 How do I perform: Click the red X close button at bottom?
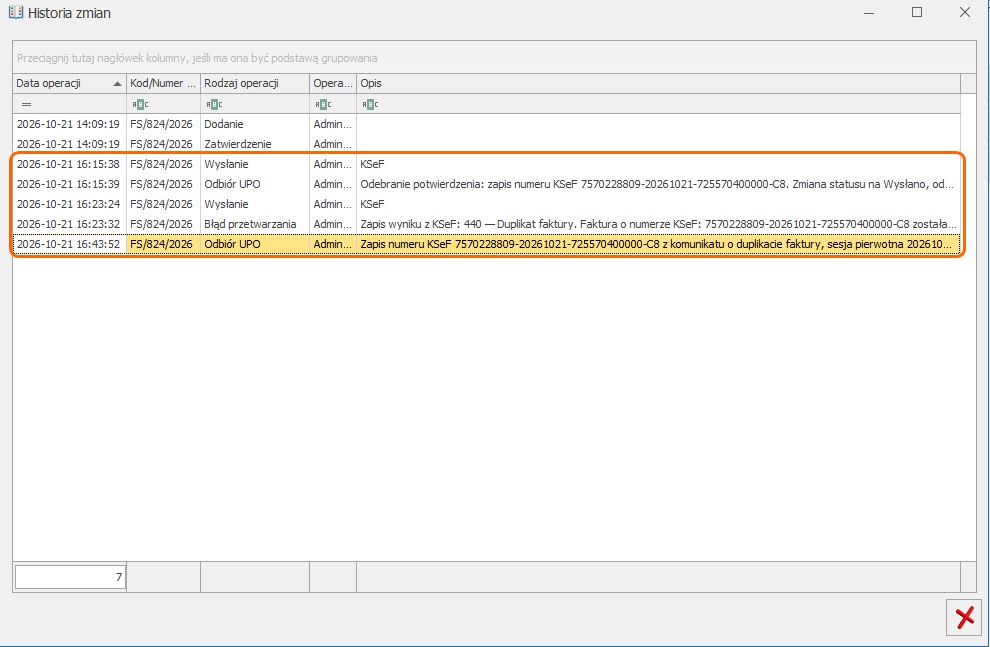tap(964, 617)
